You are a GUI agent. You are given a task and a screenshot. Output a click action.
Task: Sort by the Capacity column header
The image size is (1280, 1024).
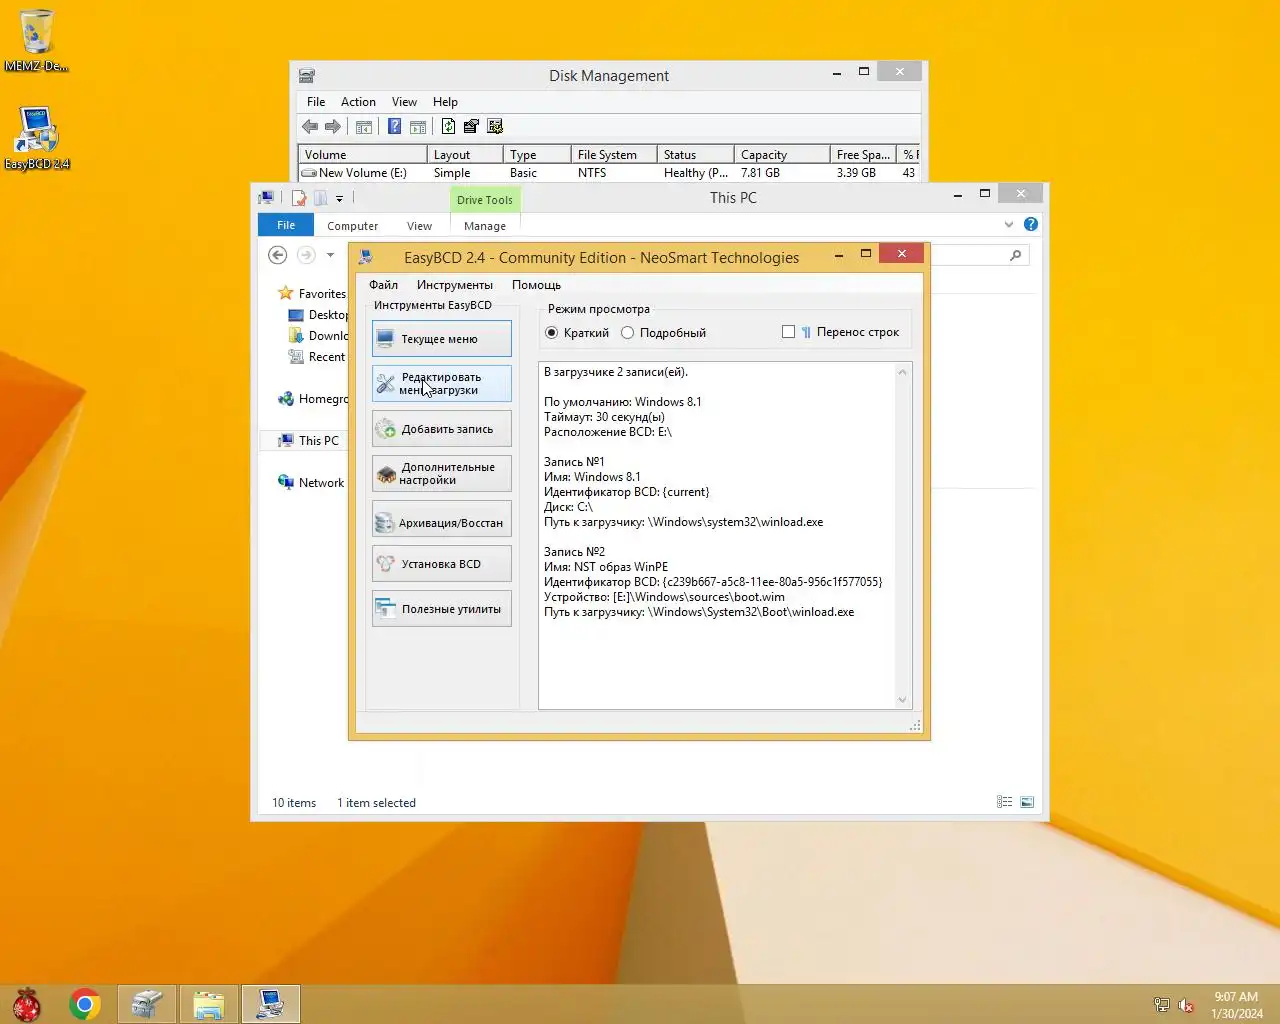pos(782,155)
